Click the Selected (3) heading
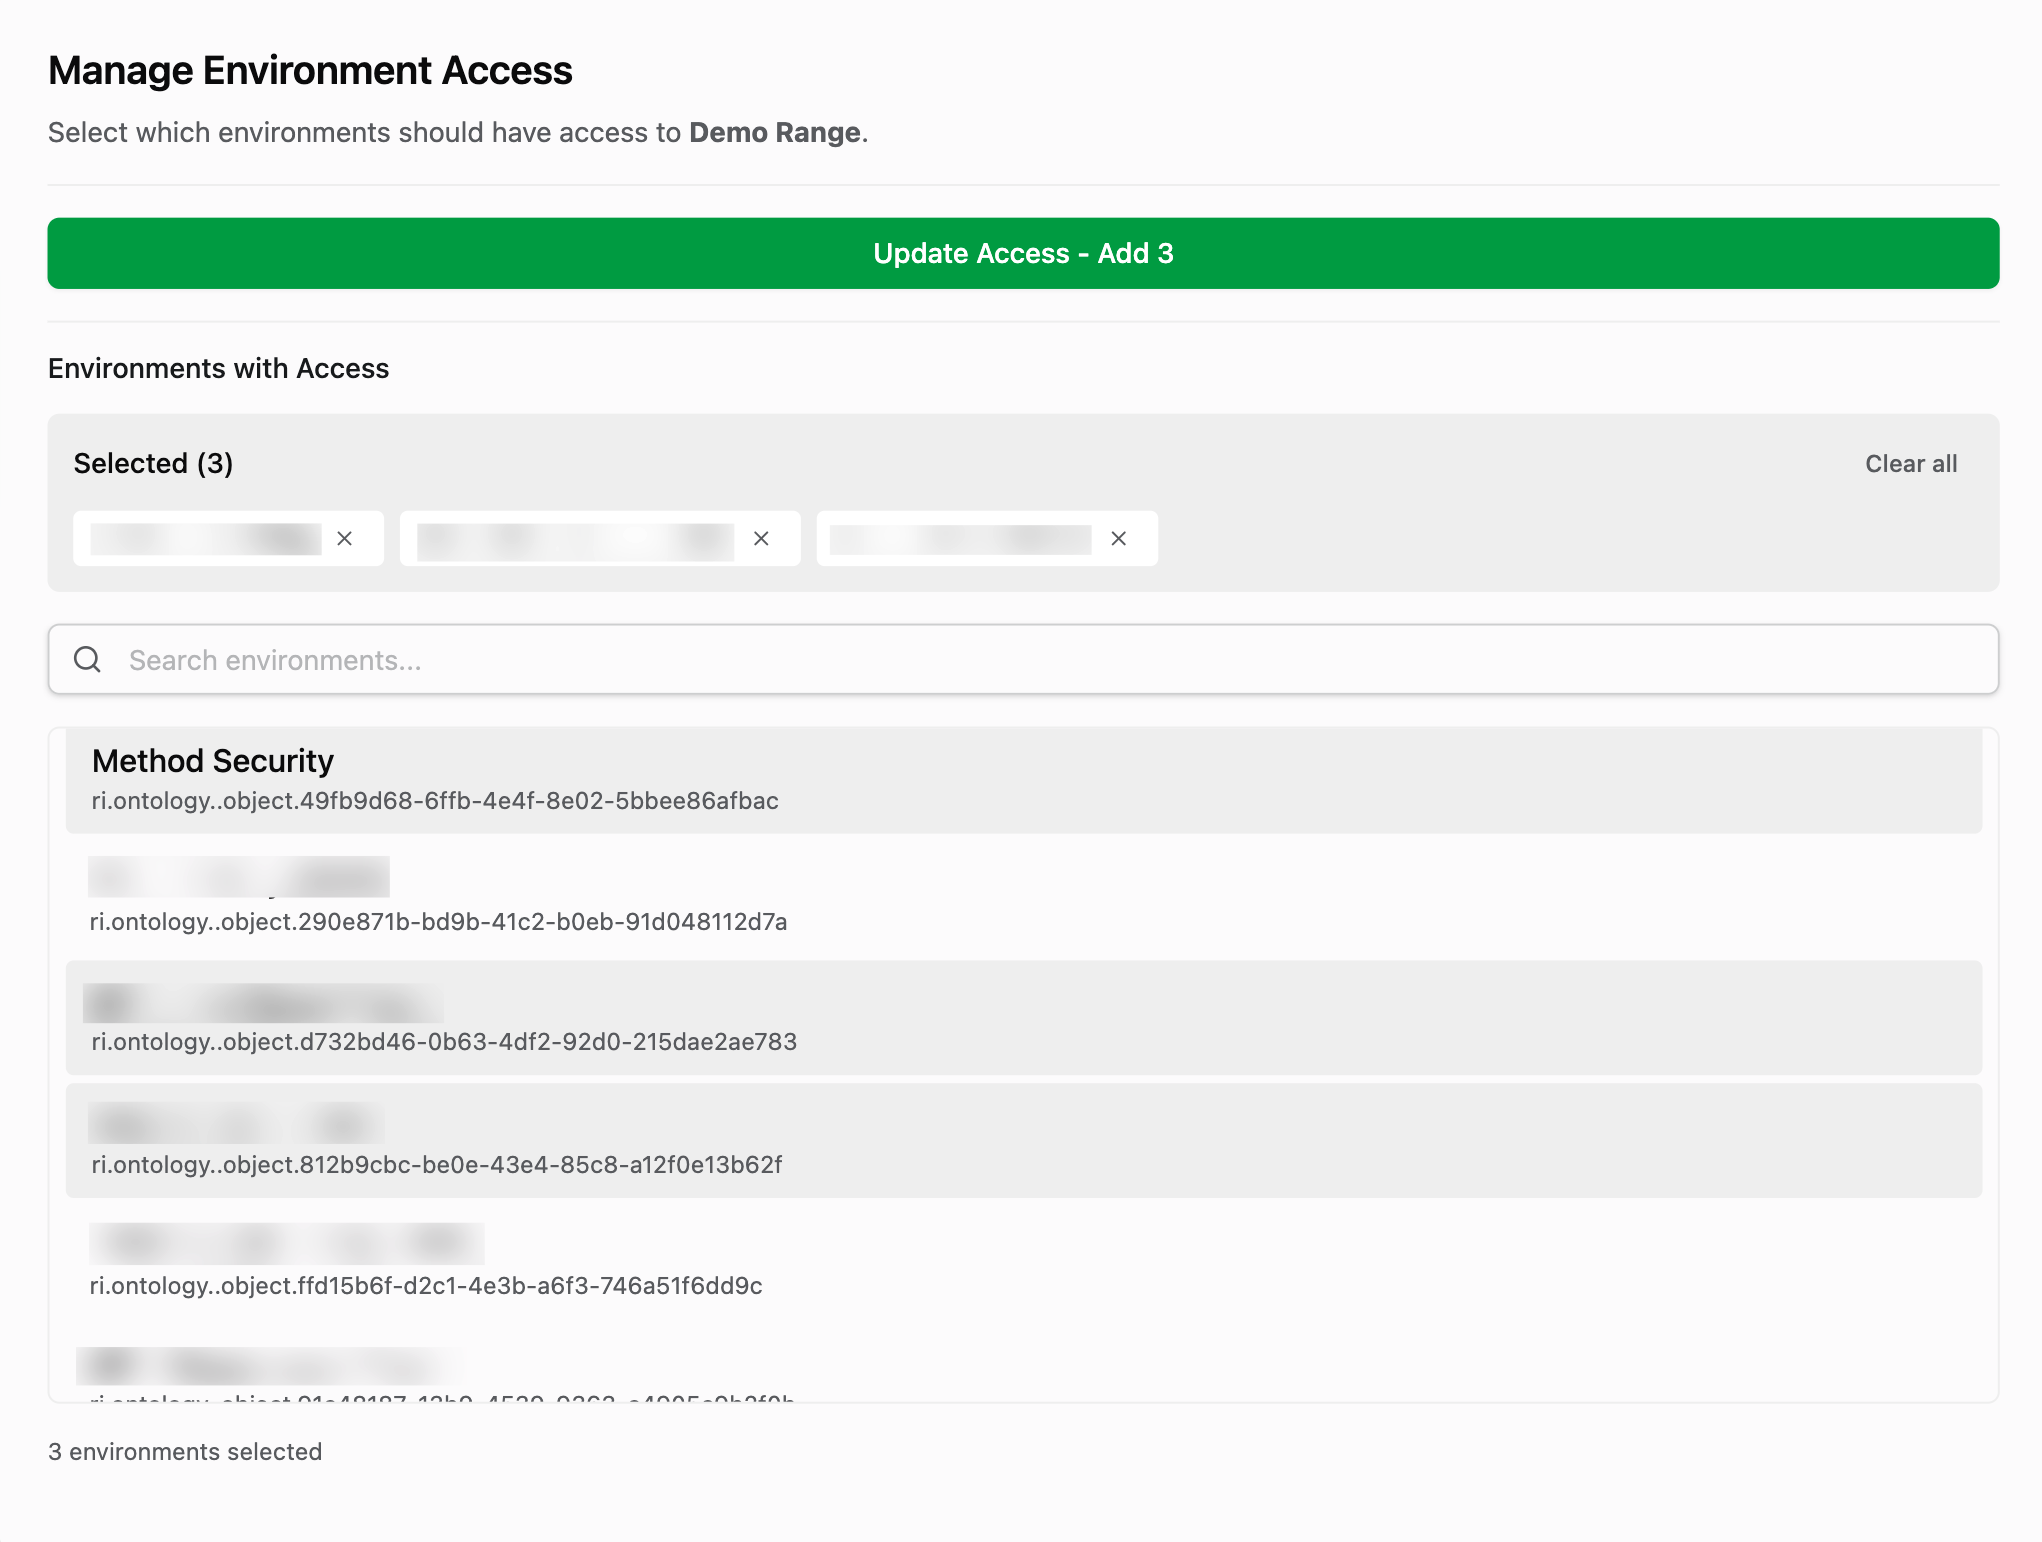This screenshot has height=1542, width=2042. pyautogui.click(x=153, y=464)
